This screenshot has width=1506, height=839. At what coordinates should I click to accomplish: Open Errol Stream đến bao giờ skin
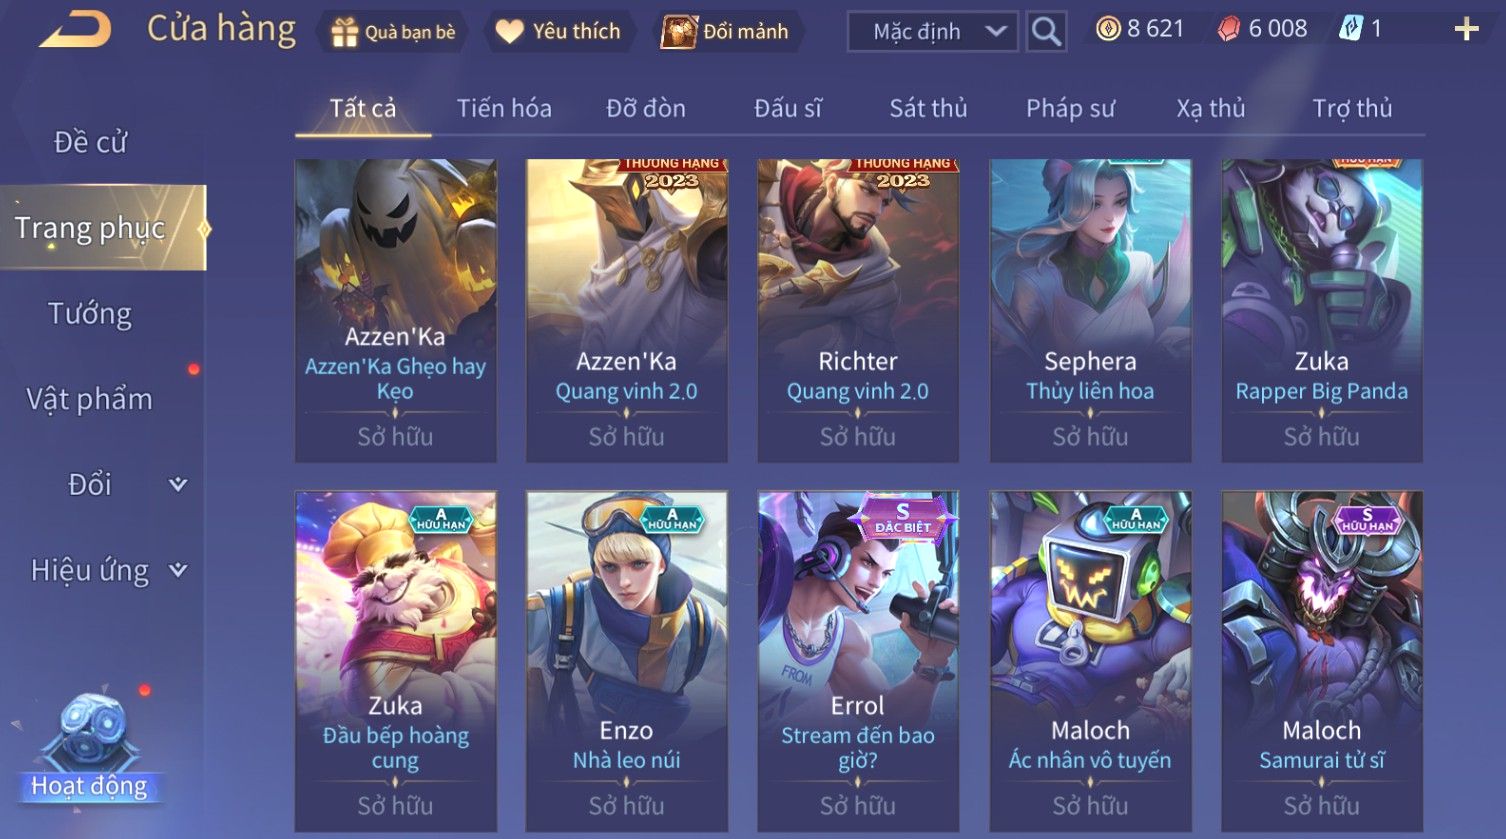click(x=858, y=660)
